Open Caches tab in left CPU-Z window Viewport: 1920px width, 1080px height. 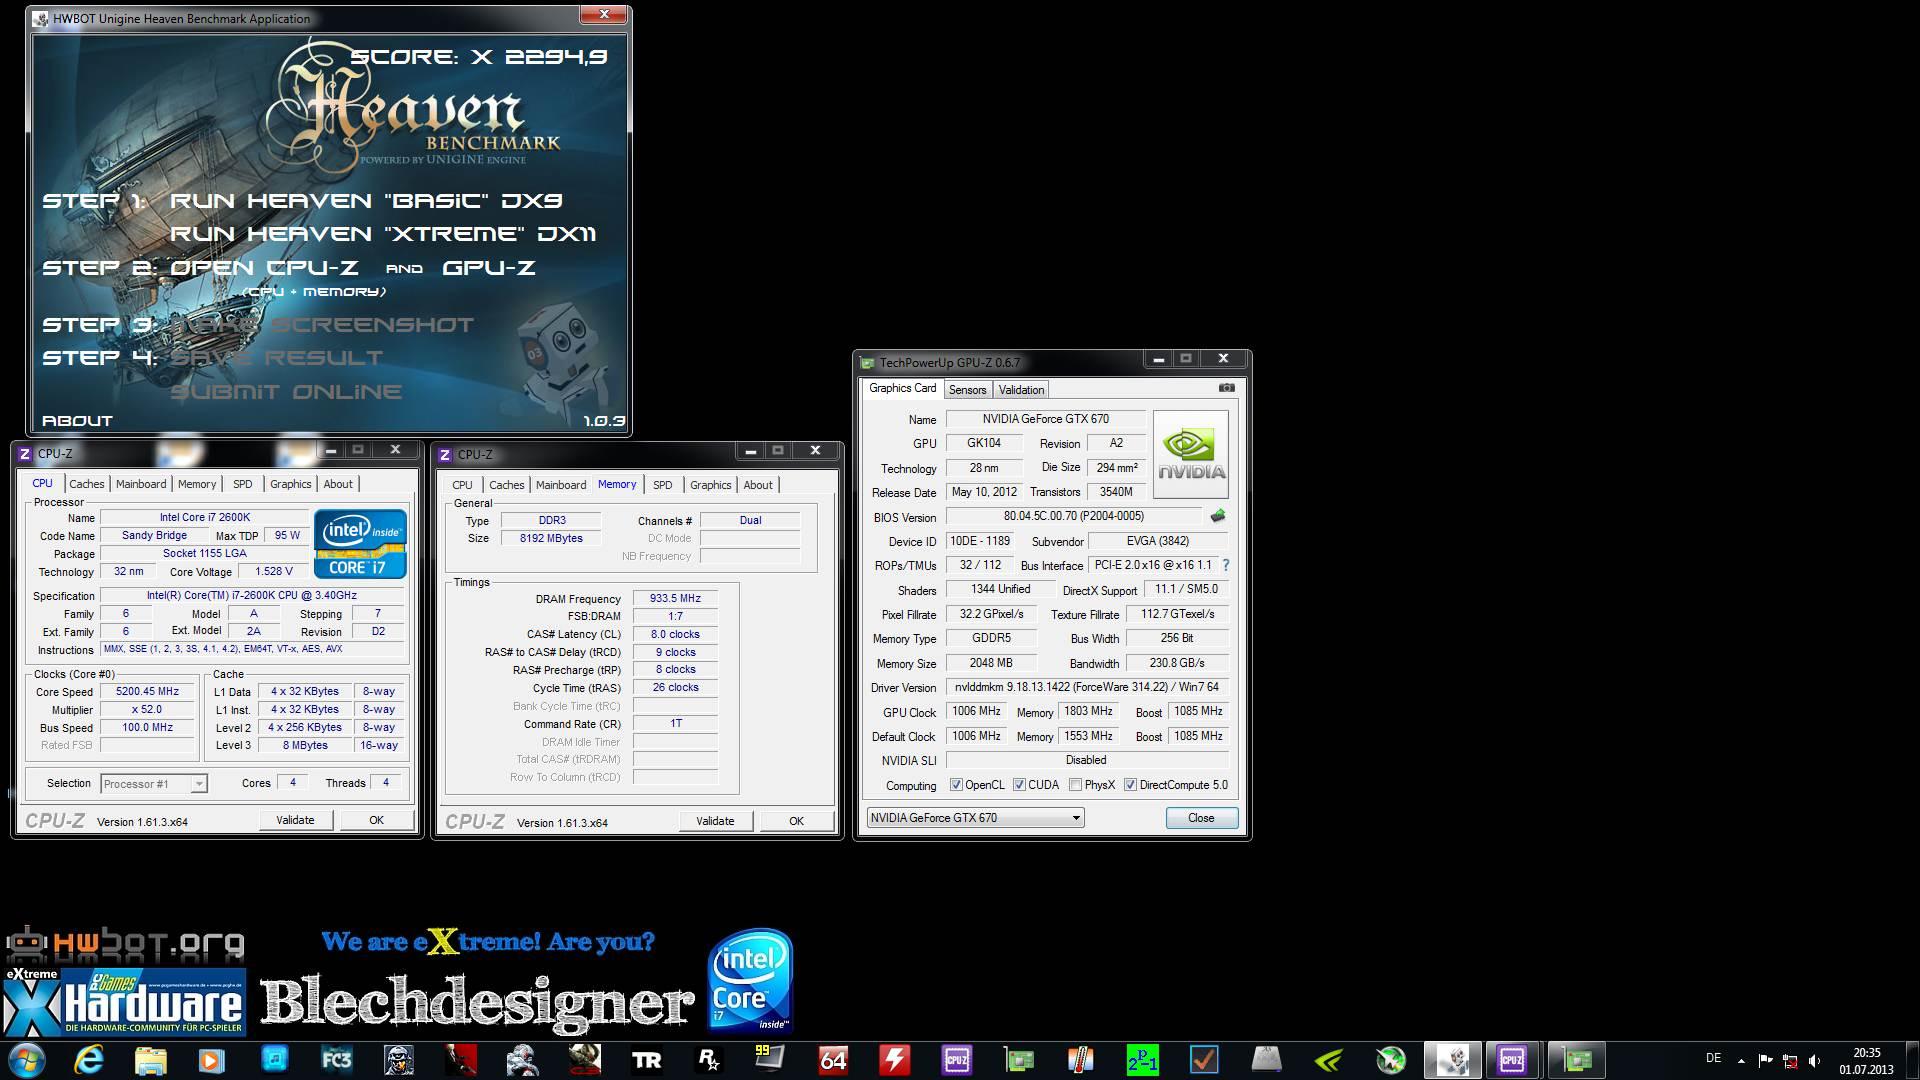(x=87, y=484)
